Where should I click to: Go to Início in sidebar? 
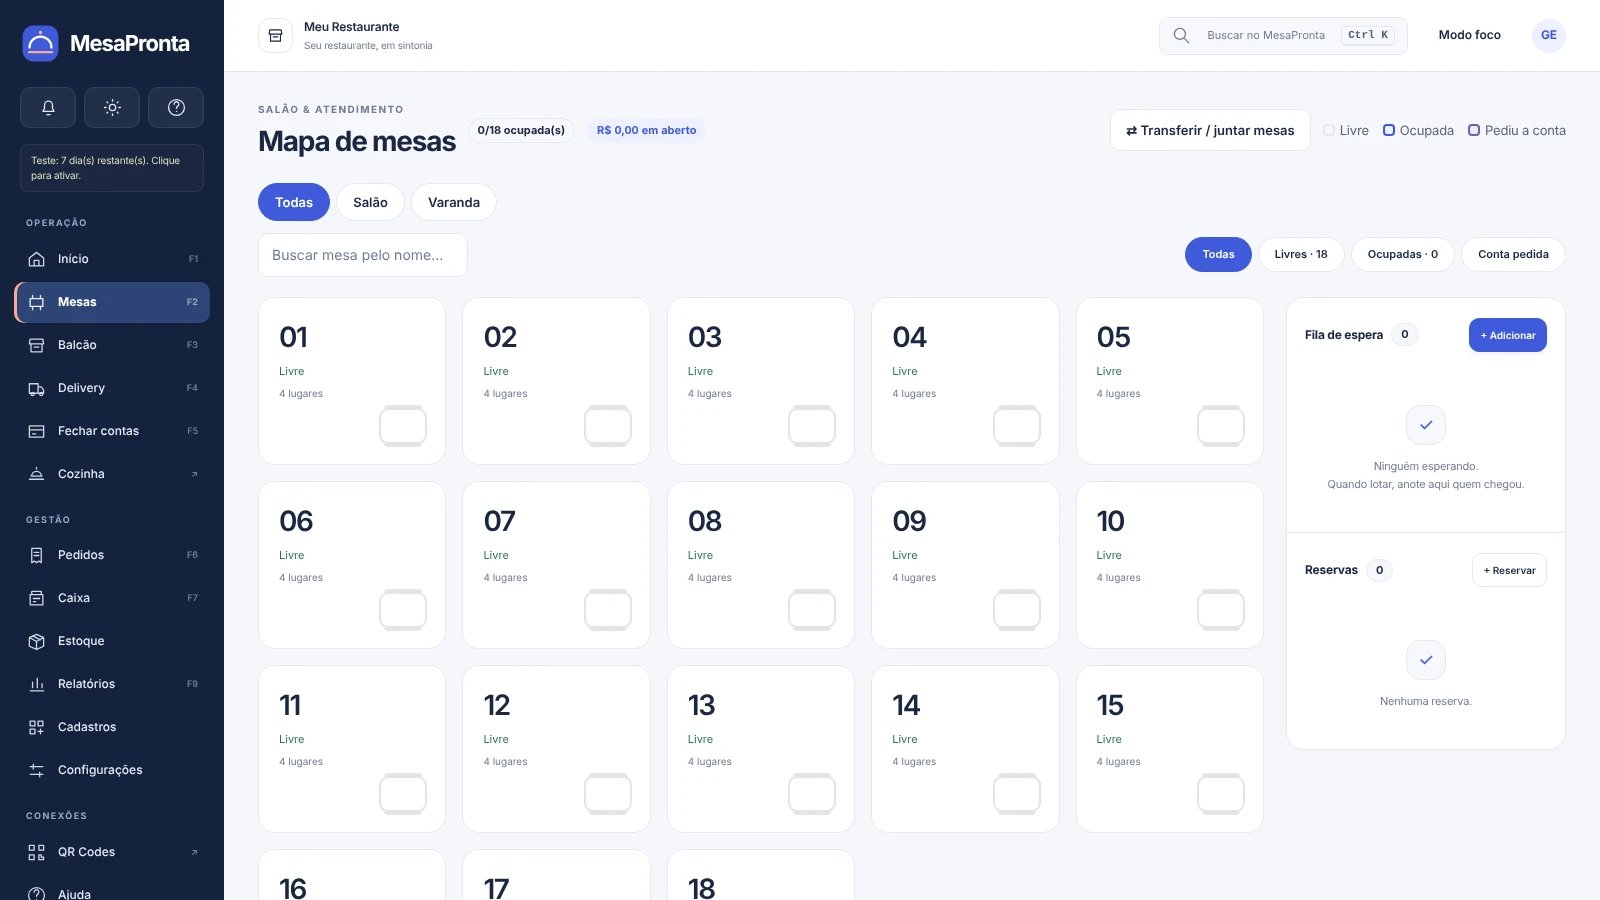click(112, 259)
